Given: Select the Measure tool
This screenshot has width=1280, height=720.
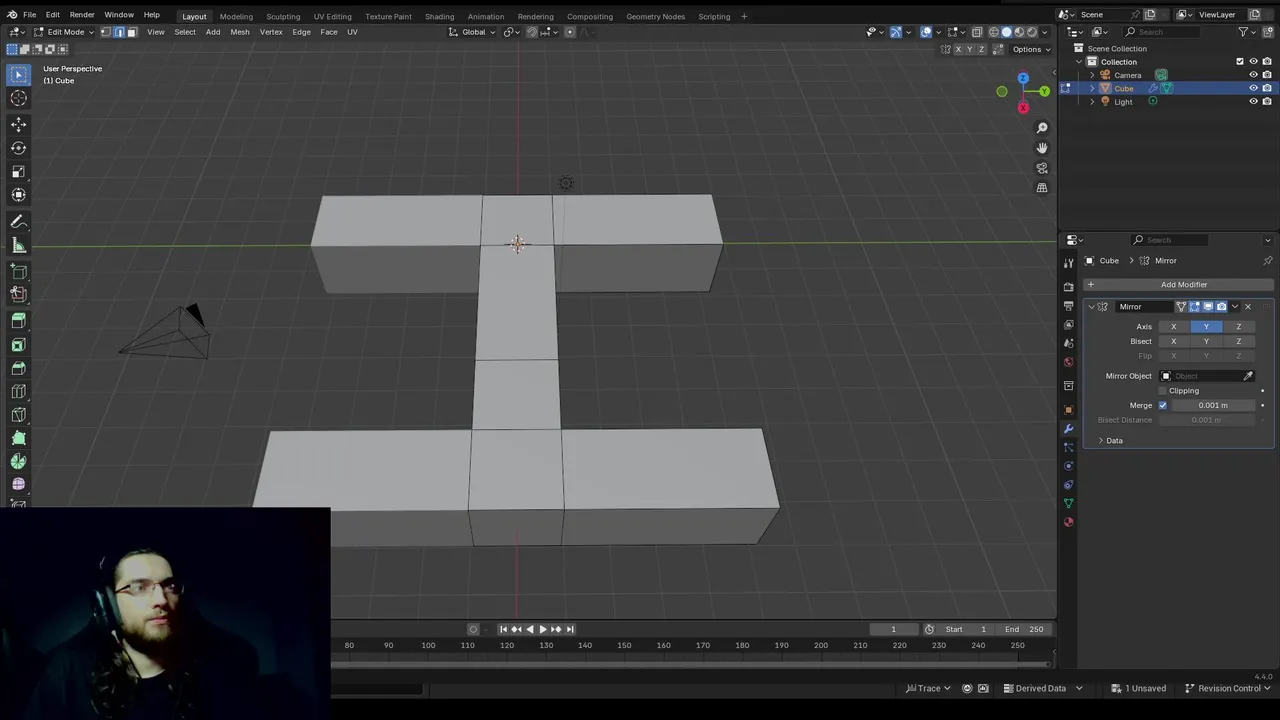Looking at the screenshot, I should coord(18,246).
